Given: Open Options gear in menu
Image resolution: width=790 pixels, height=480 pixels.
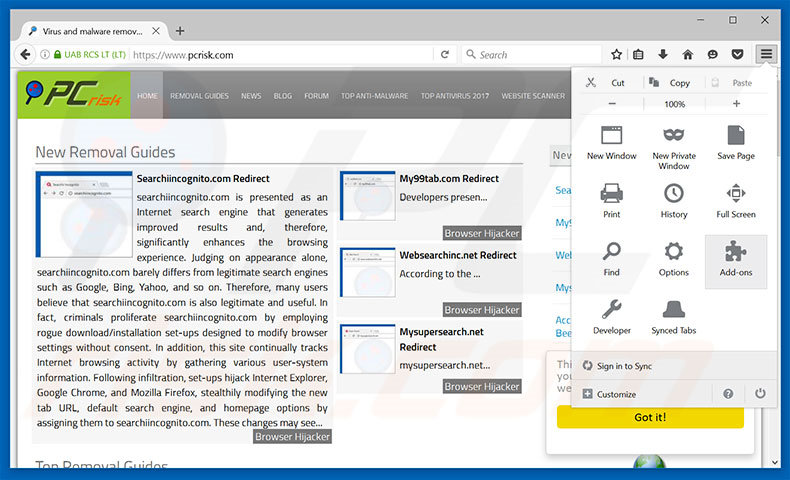Looking at the screenshot, I should [674, 259].
